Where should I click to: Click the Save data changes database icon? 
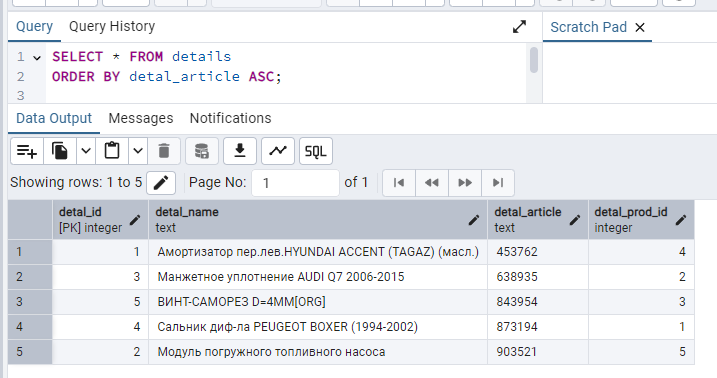(x=202, y=151)
